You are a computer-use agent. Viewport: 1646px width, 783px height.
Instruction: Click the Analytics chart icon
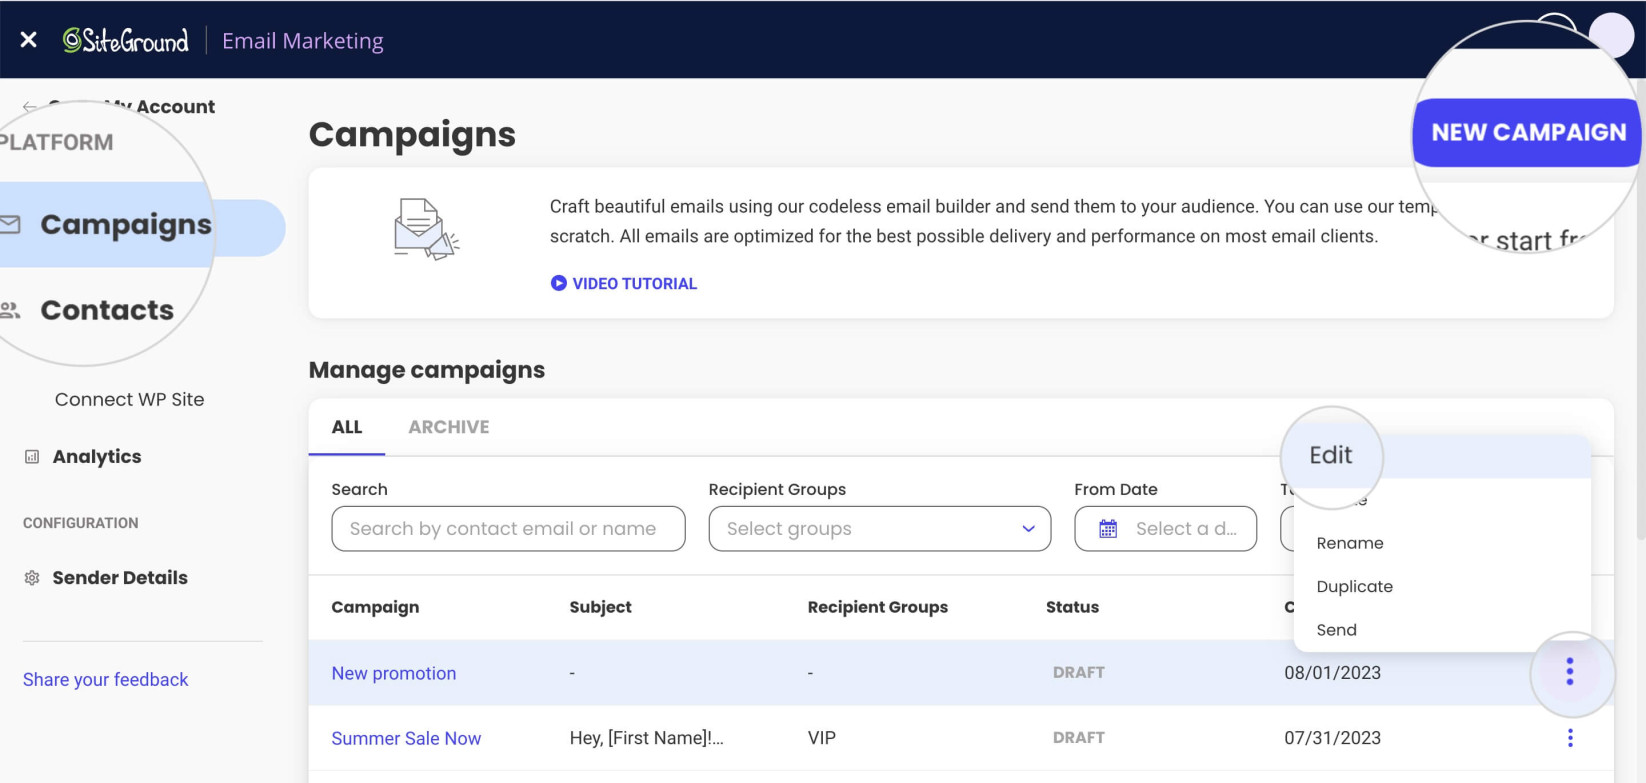click(x=32, y=457)
